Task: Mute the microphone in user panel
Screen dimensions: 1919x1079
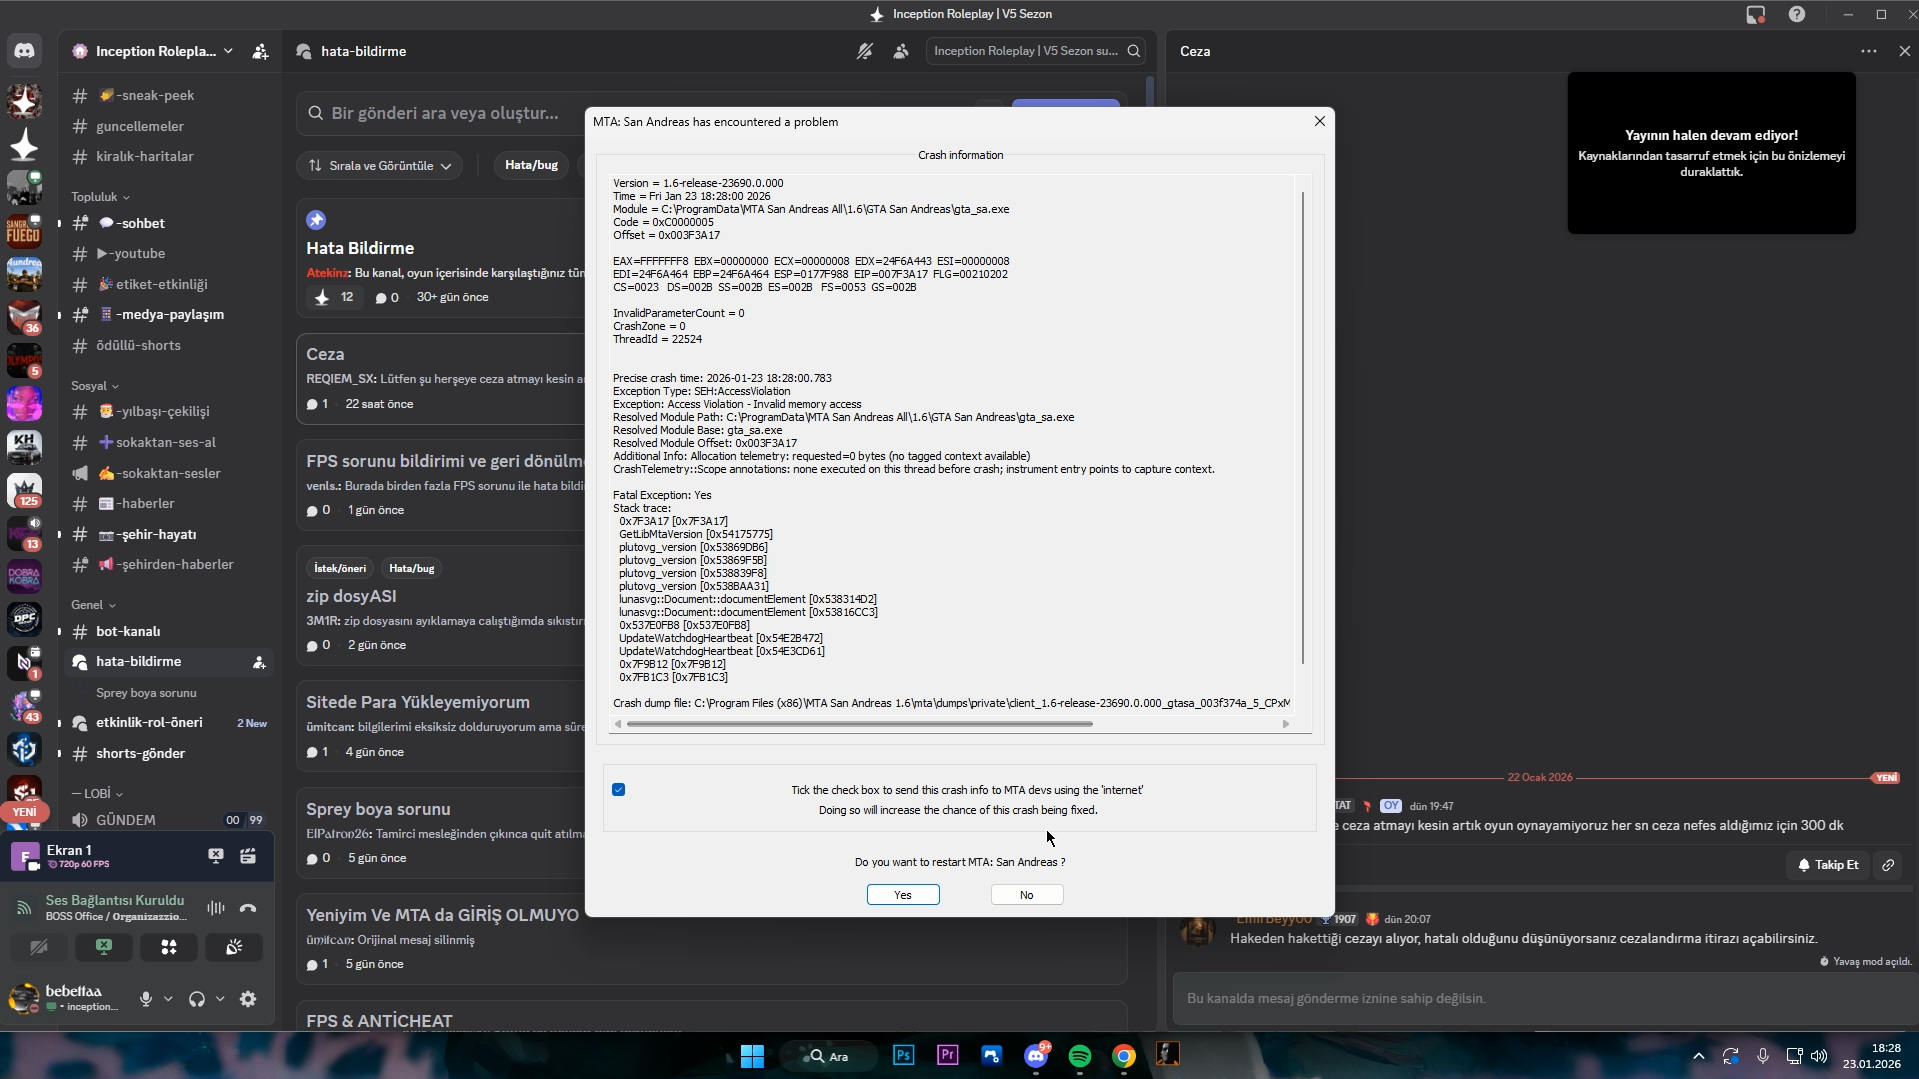Action: (146, 999)
